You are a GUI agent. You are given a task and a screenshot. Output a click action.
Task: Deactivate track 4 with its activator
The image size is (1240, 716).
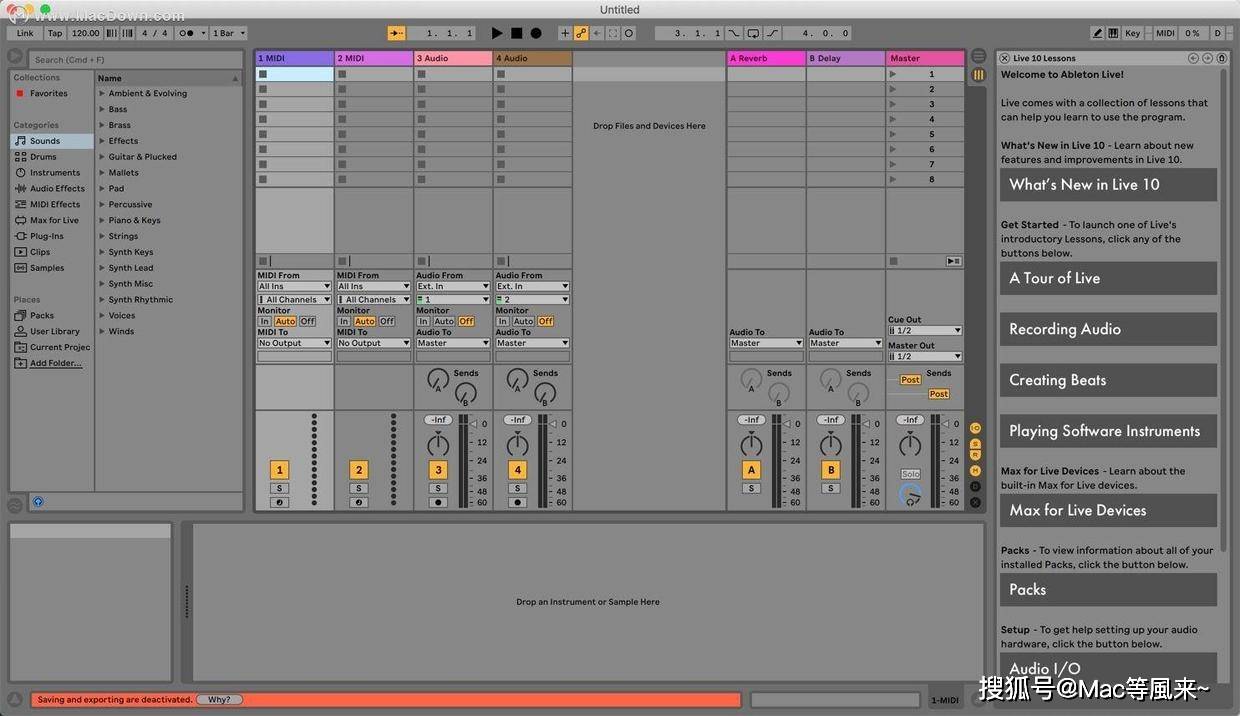(x=517, y=470)
